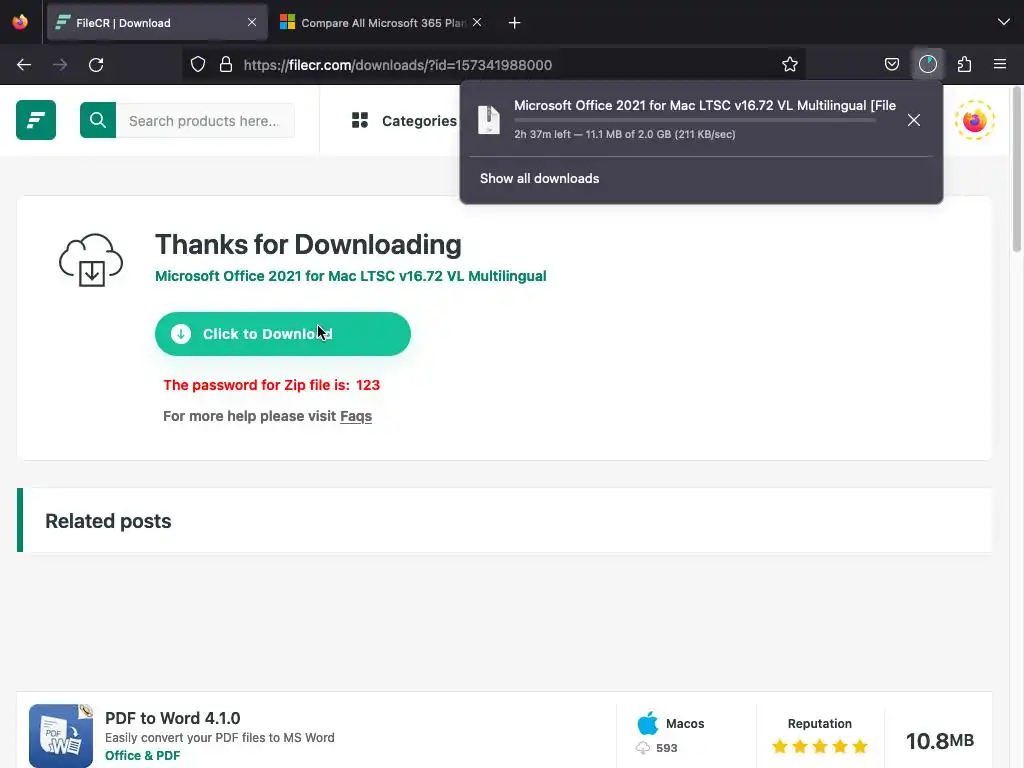The image size is (1024, 768).
Task: Switch to the FileCR Download tab
Action: click(x=157, y=23)
